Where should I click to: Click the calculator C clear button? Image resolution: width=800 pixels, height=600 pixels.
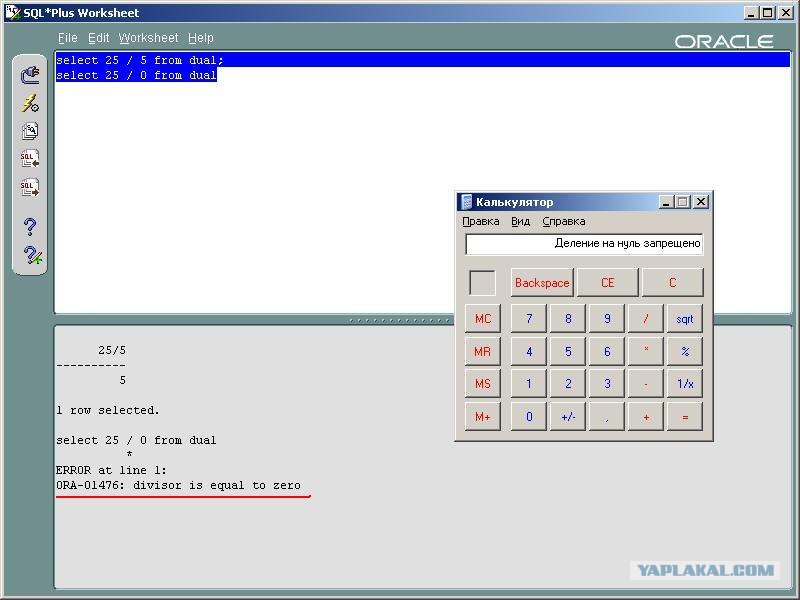click(672, 283)
